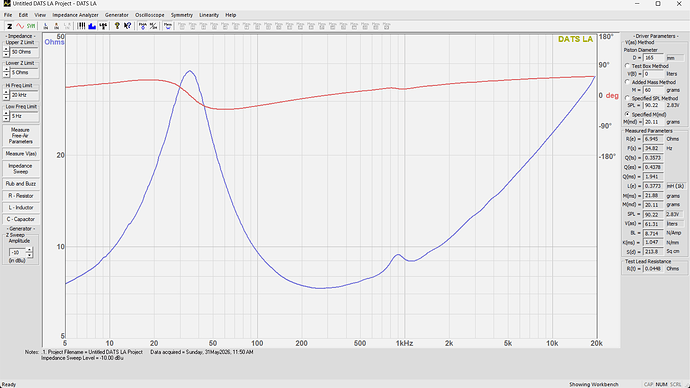Select Added Mass Method radio button
This screenshot has height=388, width=690.
(x=628, y=82)
